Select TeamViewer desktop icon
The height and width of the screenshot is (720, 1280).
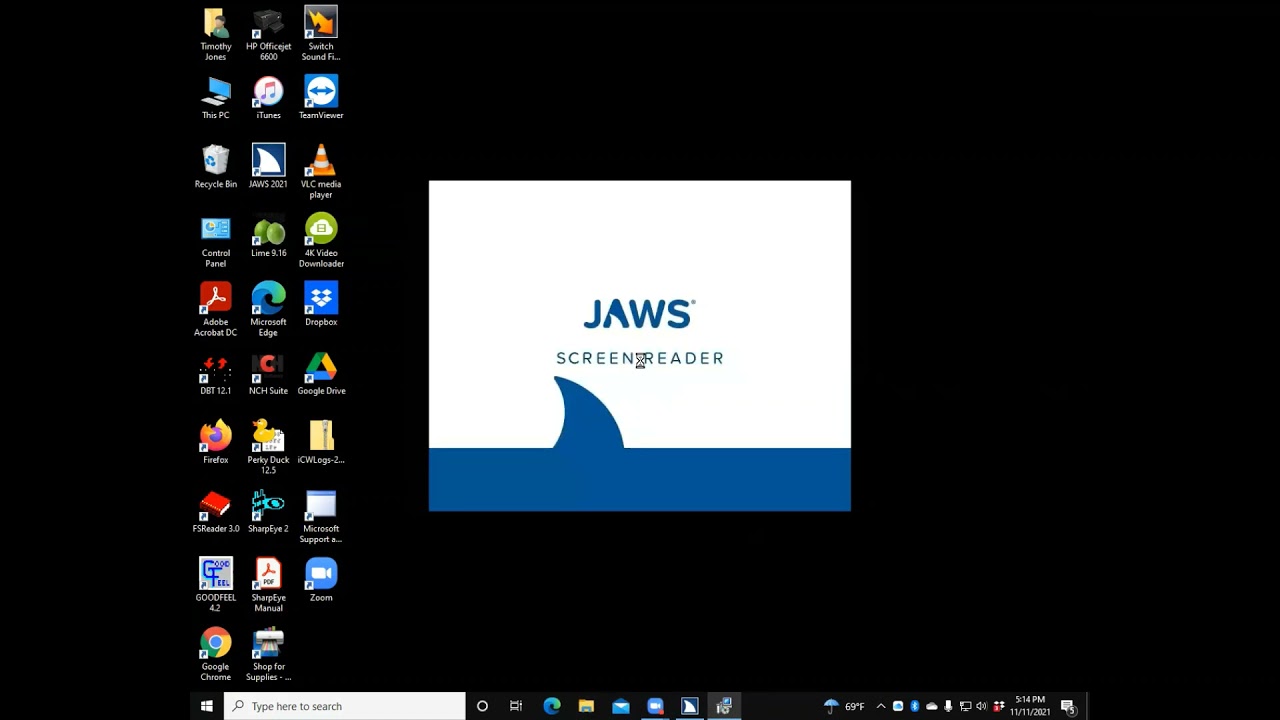click(x=321, y=98)
